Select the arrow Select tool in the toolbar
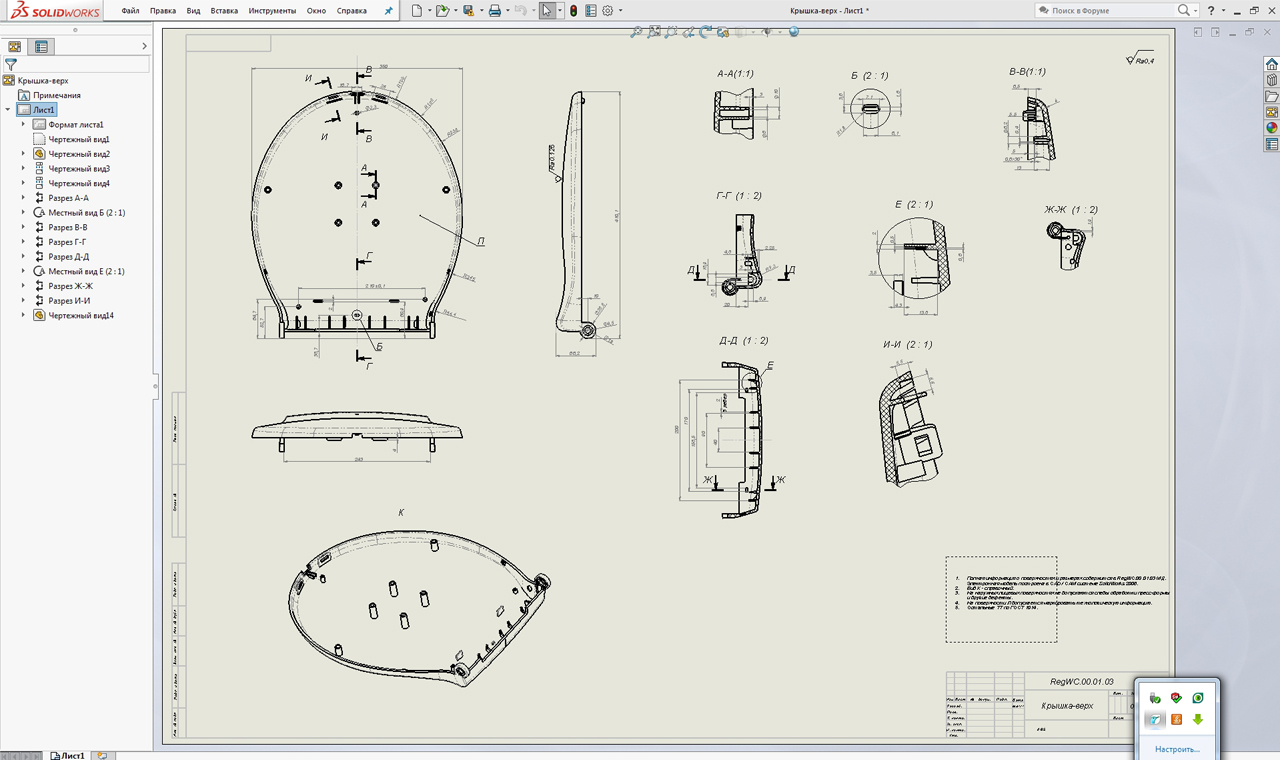The width and height of the screenshot is (1280, 760). [547, 10]
